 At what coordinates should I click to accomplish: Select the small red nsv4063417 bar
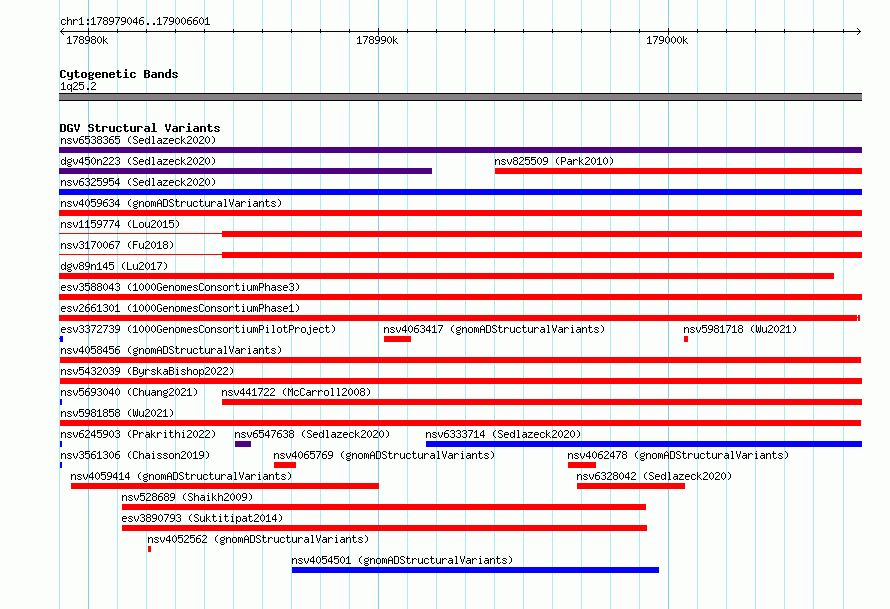[397, 339]
